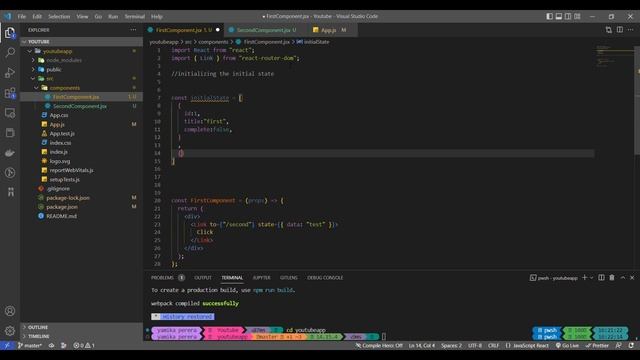640x360 pixels.
Task: Click UTF-8 encoding in status bar
Action: point(475,345)
